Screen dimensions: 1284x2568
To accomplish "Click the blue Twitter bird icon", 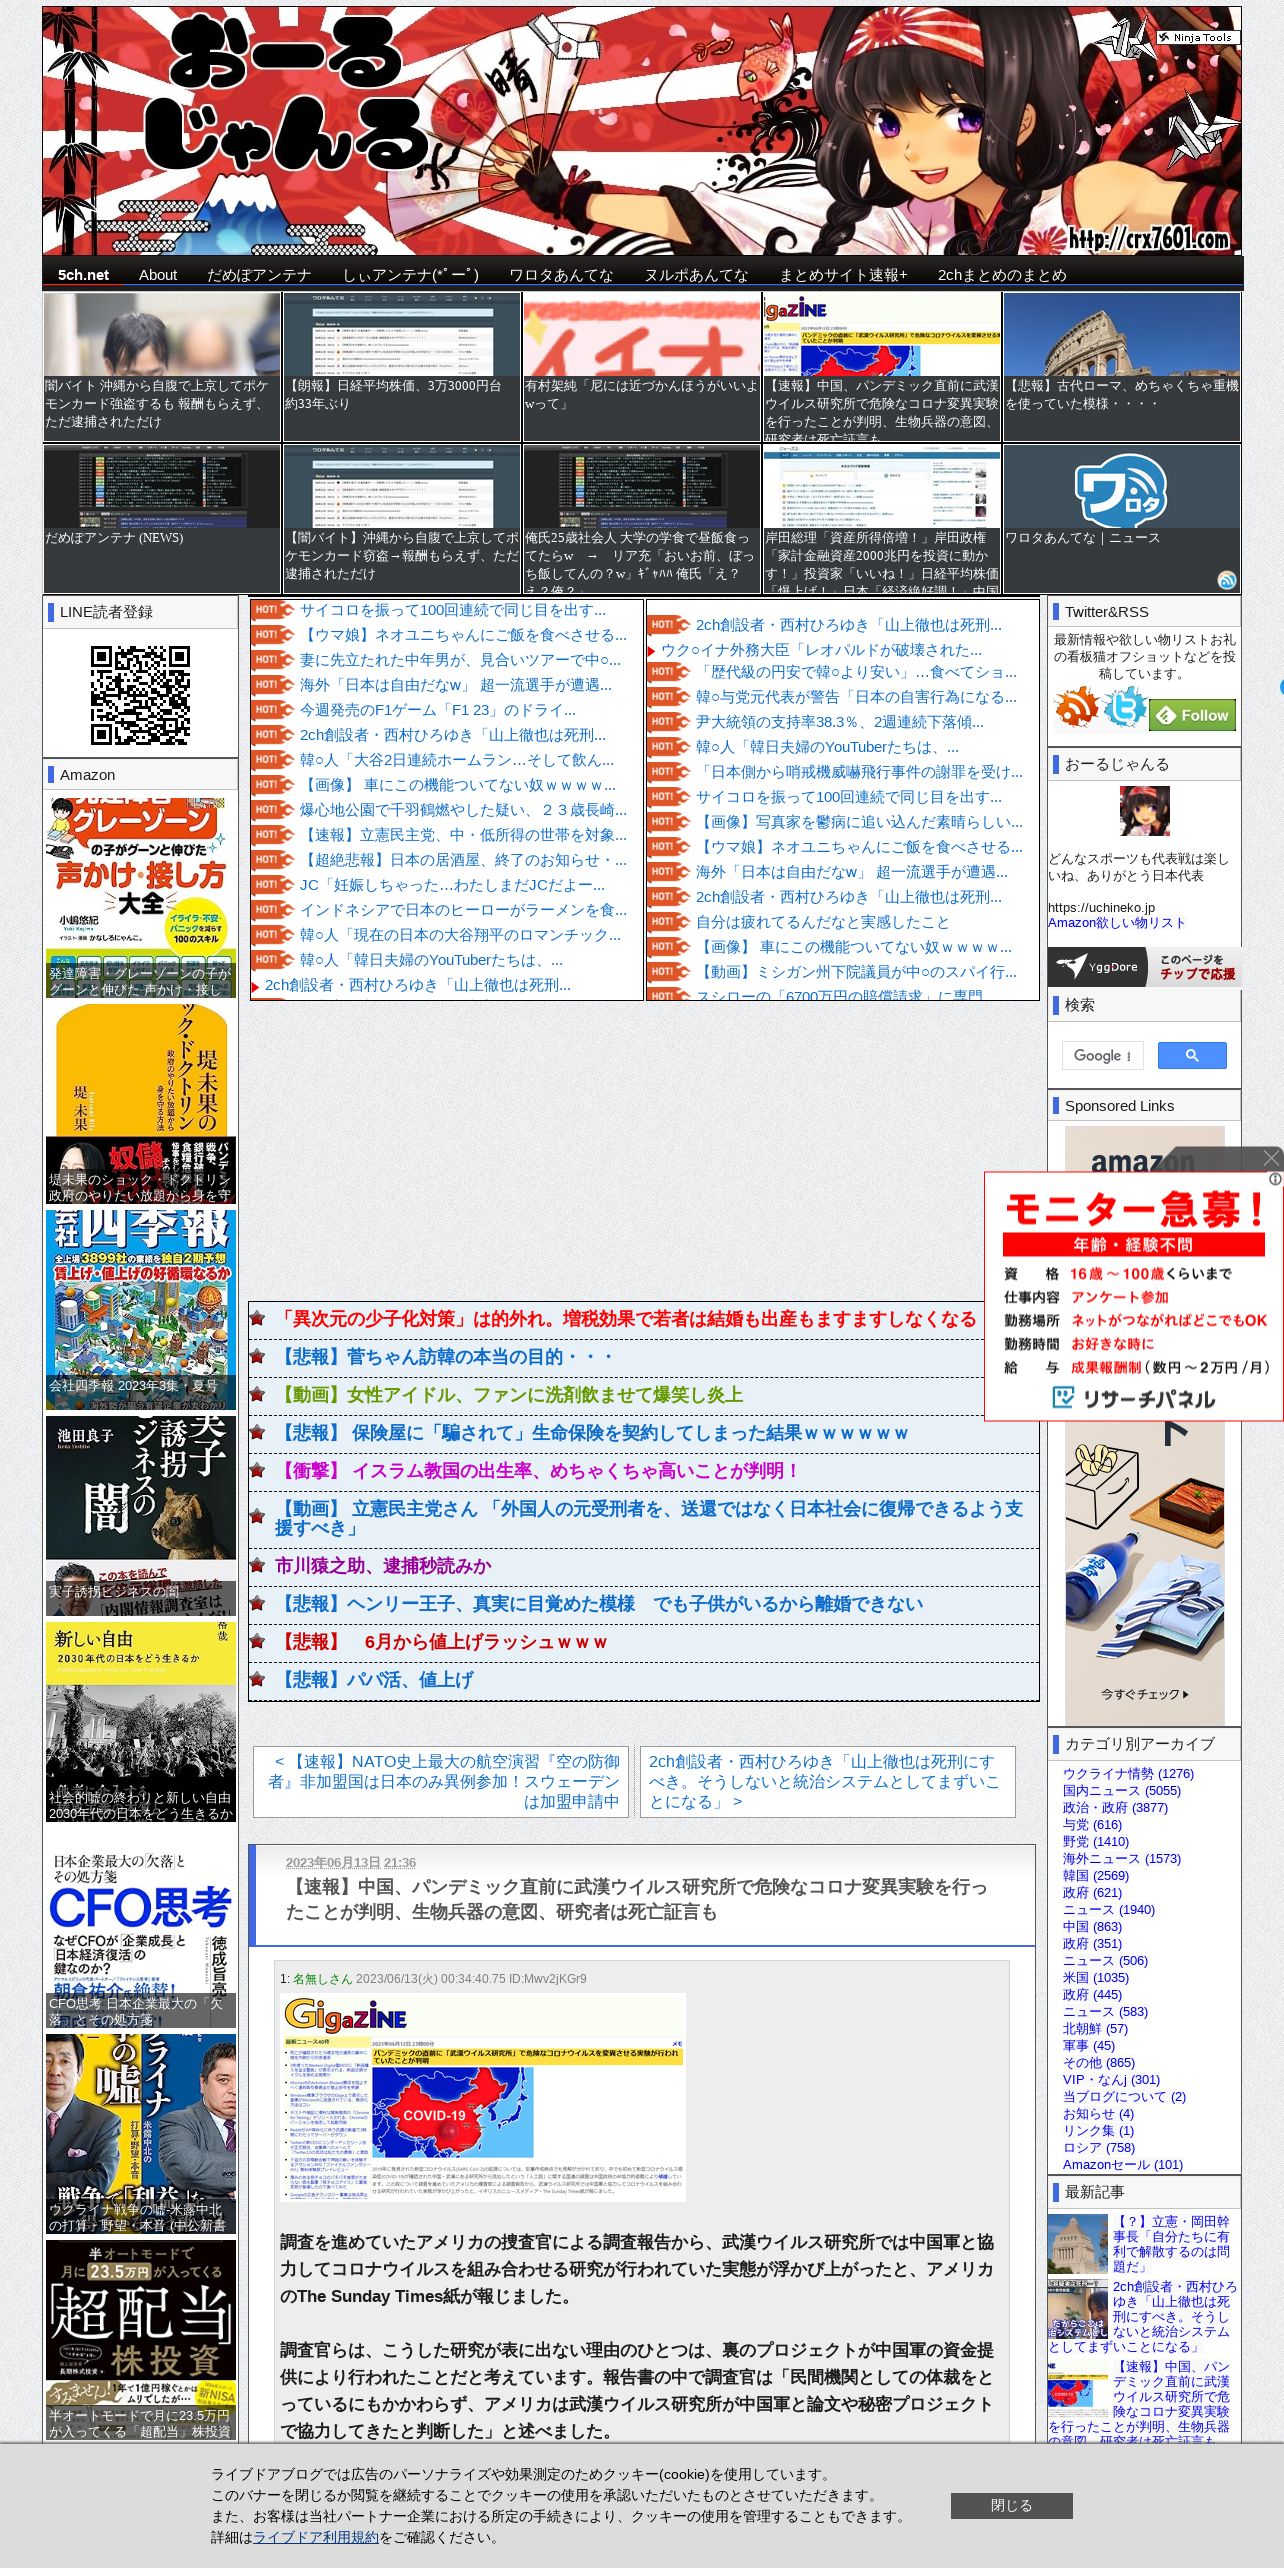I will 1124,708.
